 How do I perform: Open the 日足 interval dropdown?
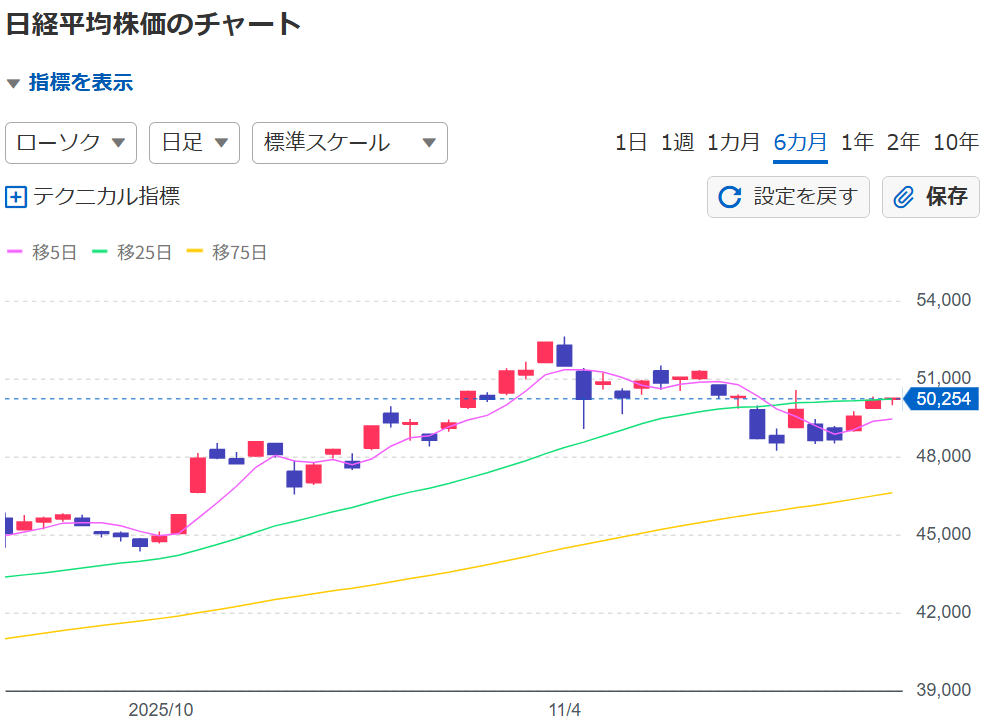[194, 143]
